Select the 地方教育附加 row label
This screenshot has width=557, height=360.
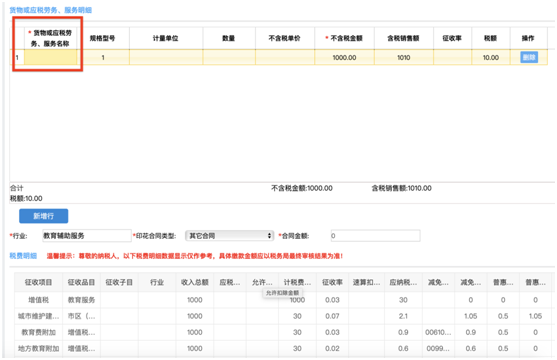[x=38, y=349]
